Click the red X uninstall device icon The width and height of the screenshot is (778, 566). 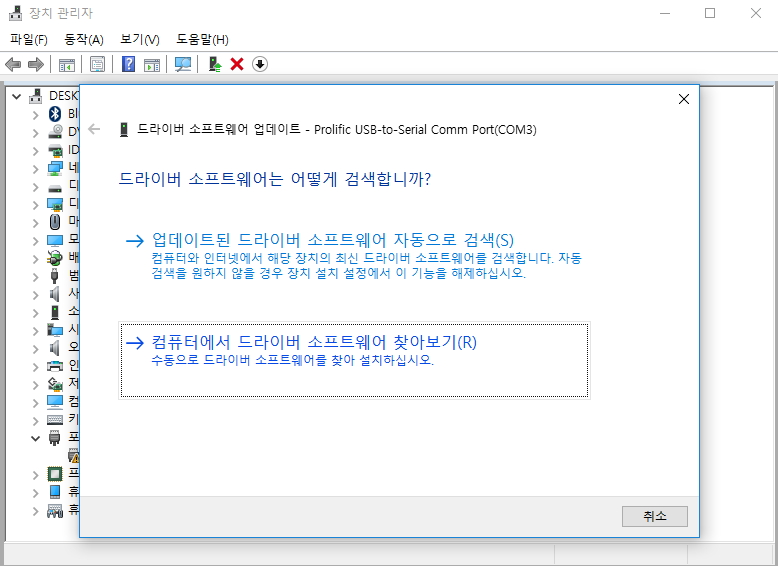(x=237, y=64)
